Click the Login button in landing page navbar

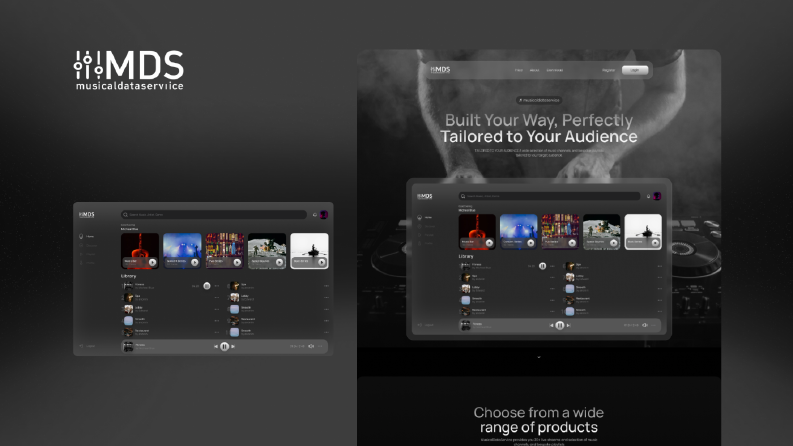pos(635,70)
